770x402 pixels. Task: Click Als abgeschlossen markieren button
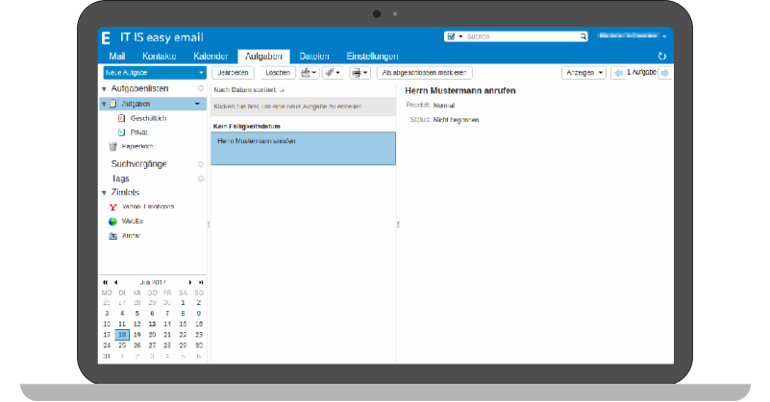coord(424,73)
